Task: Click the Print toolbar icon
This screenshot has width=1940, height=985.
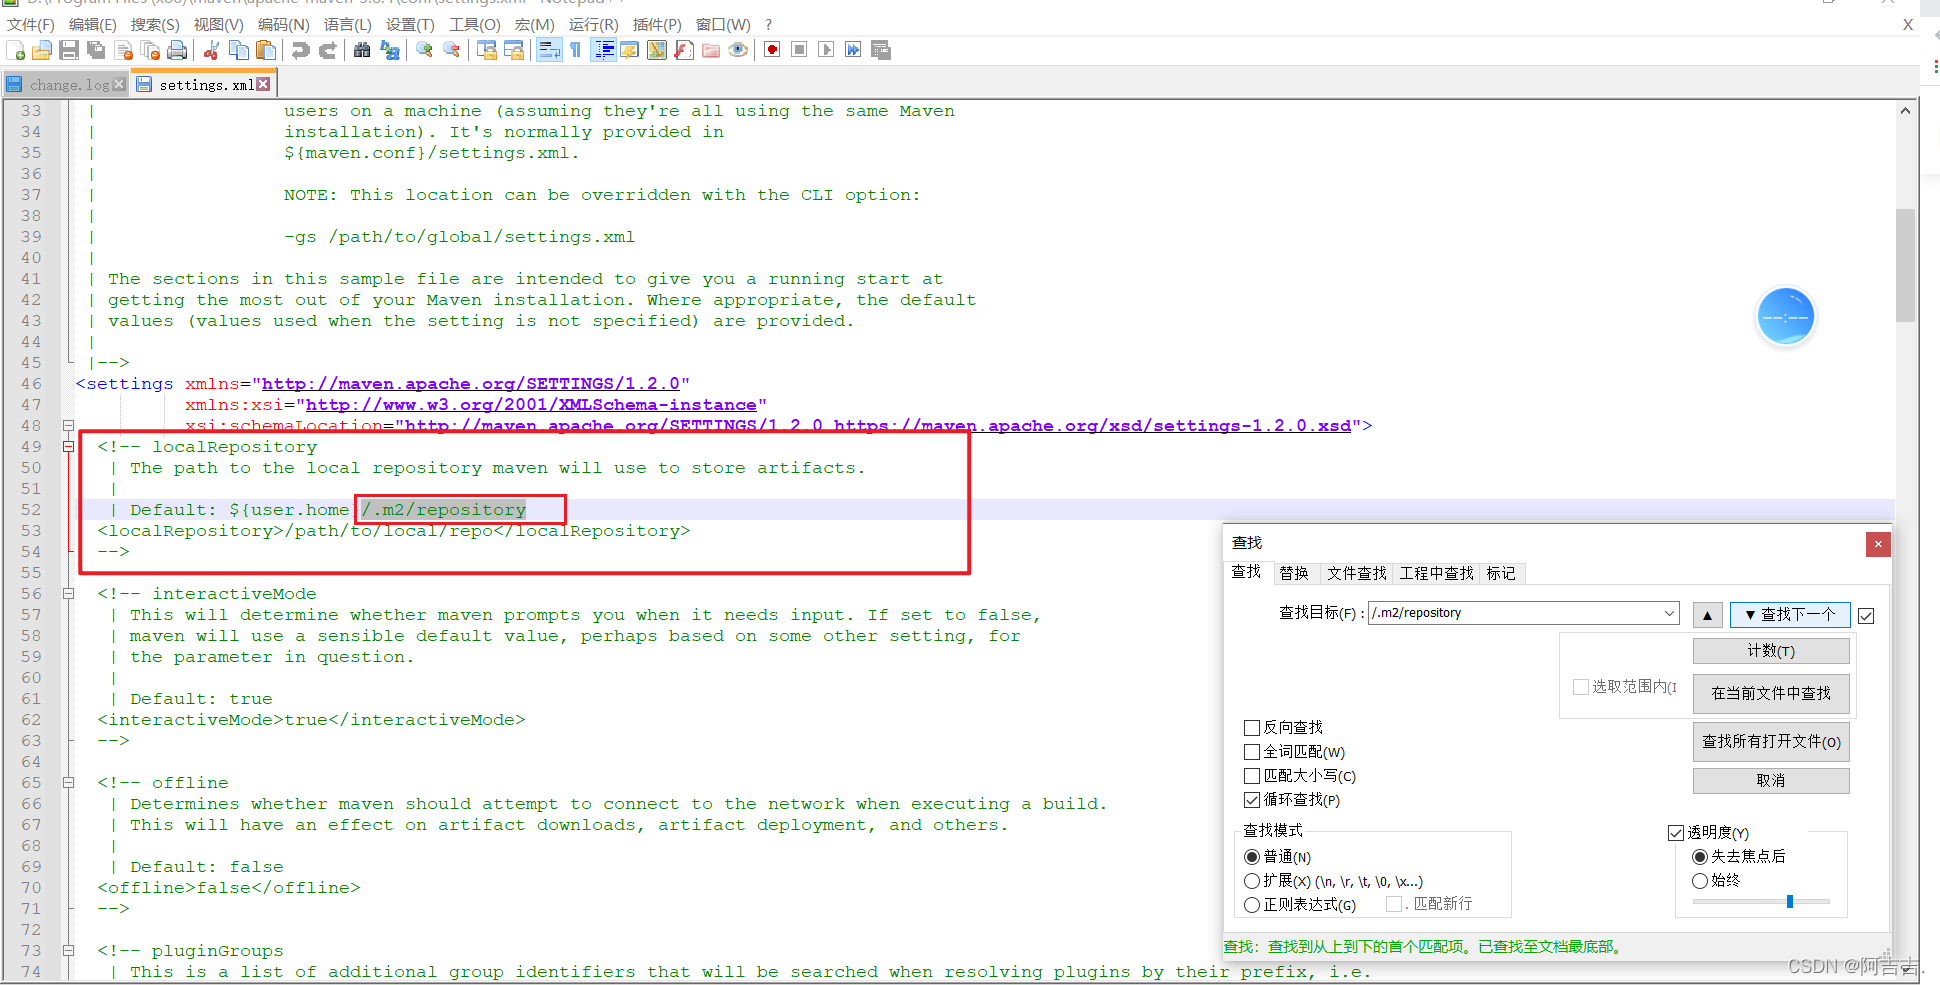Action: click(177, 50)
